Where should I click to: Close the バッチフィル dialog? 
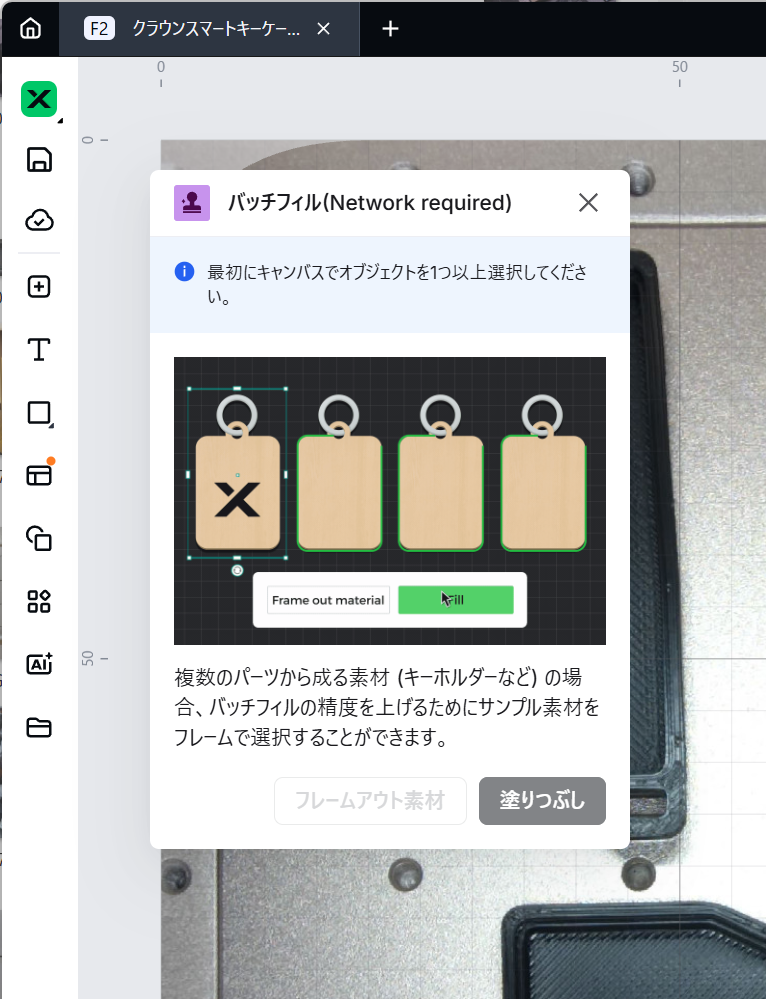588,203
